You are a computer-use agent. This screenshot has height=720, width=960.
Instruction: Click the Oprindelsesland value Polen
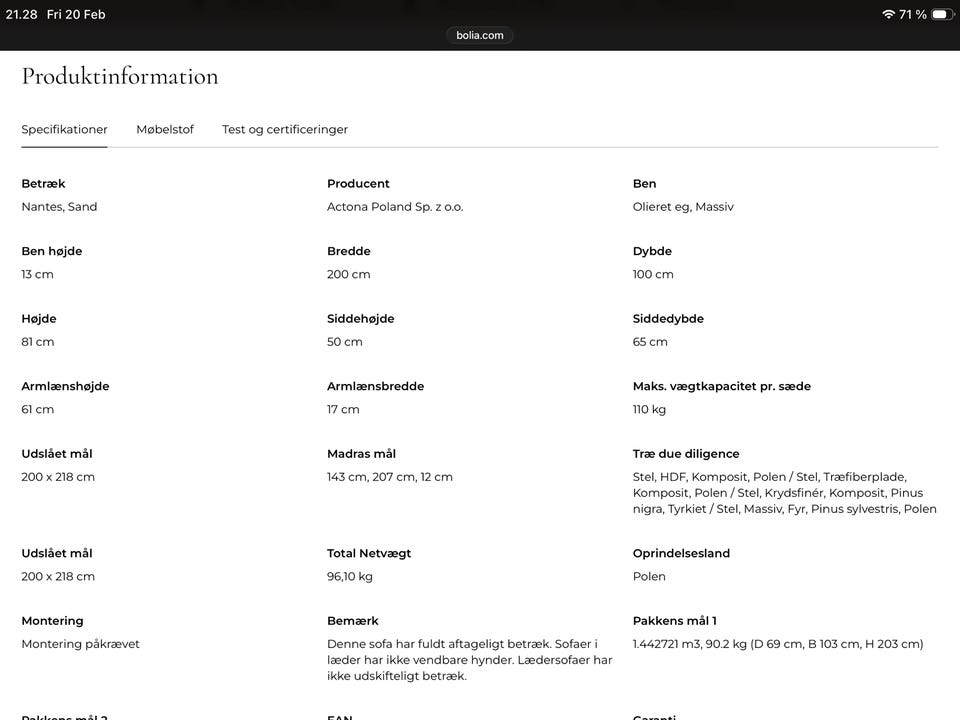(x=649, y=576)
